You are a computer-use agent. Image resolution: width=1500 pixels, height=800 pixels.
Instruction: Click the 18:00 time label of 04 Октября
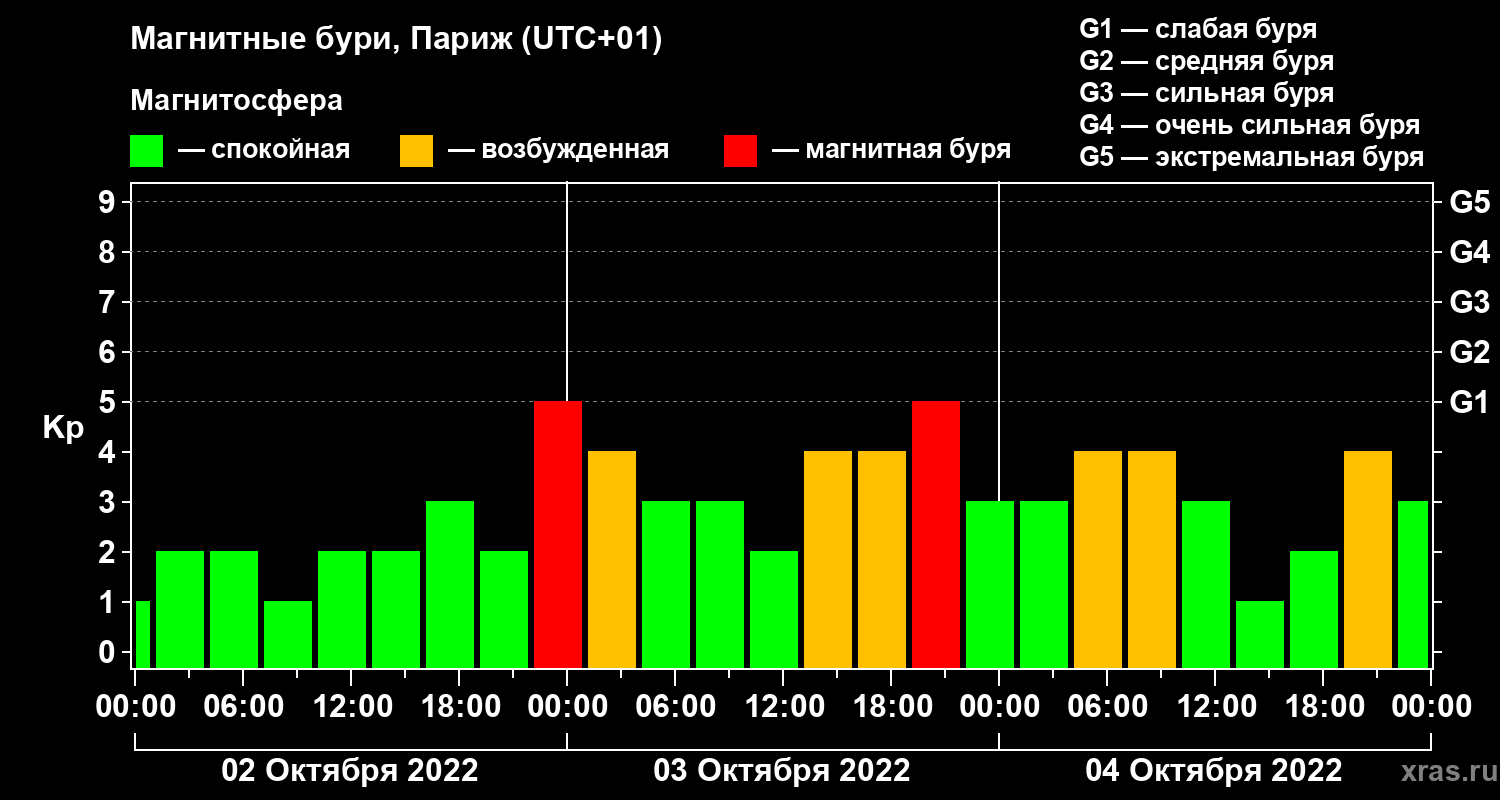(x=1323, y=706)
